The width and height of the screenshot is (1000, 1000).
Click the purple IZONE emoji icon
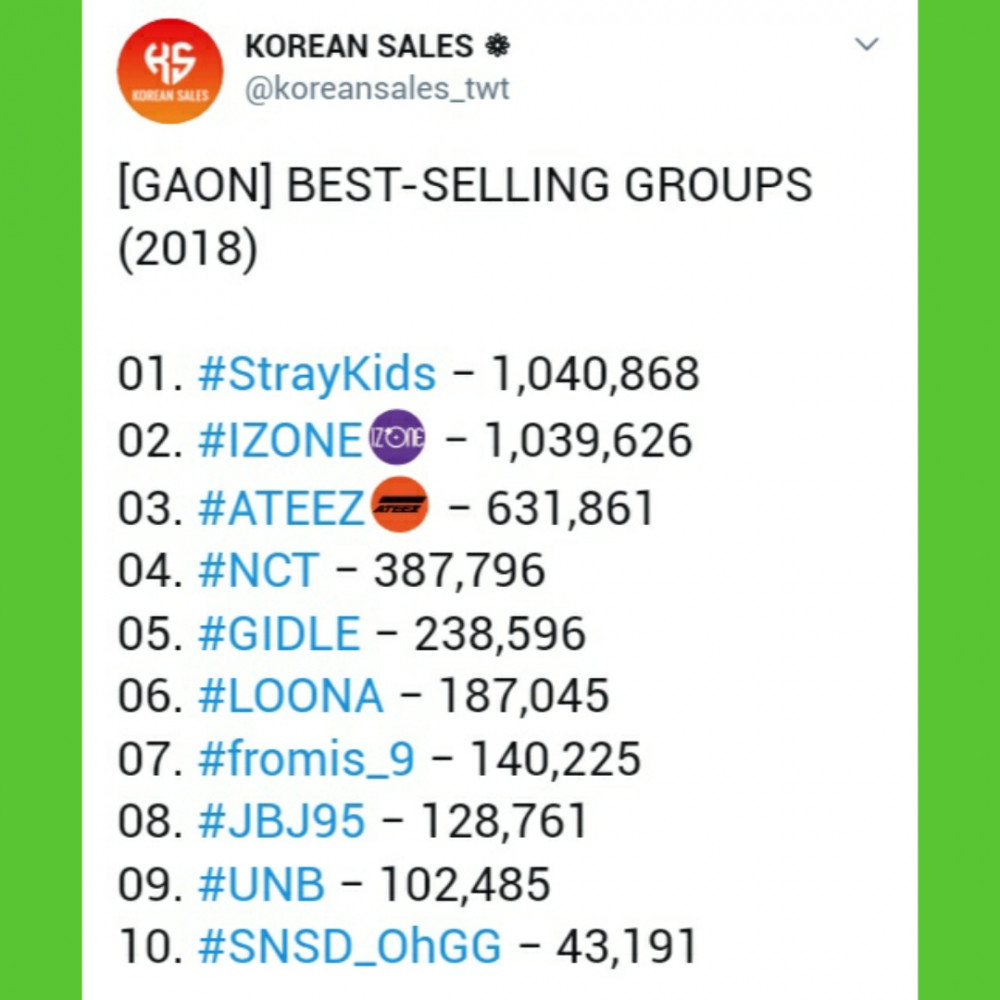click(397, 441)
